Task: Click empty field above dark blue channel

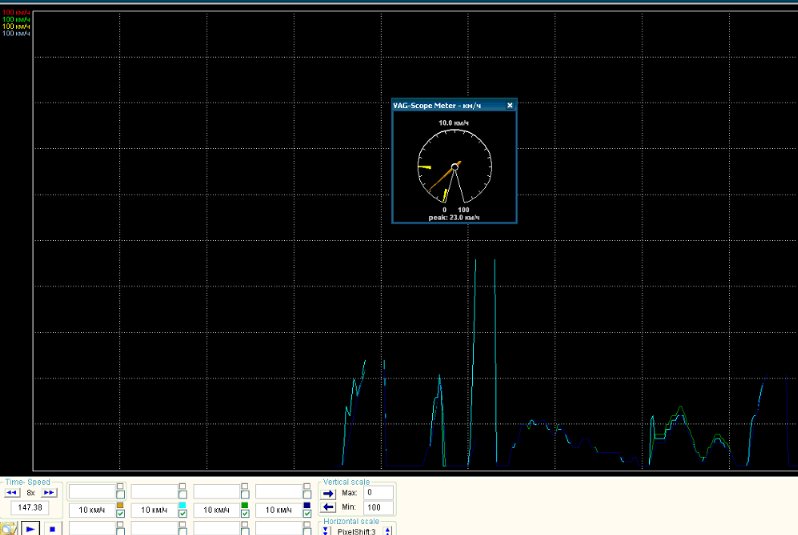Action: [278, 492]
